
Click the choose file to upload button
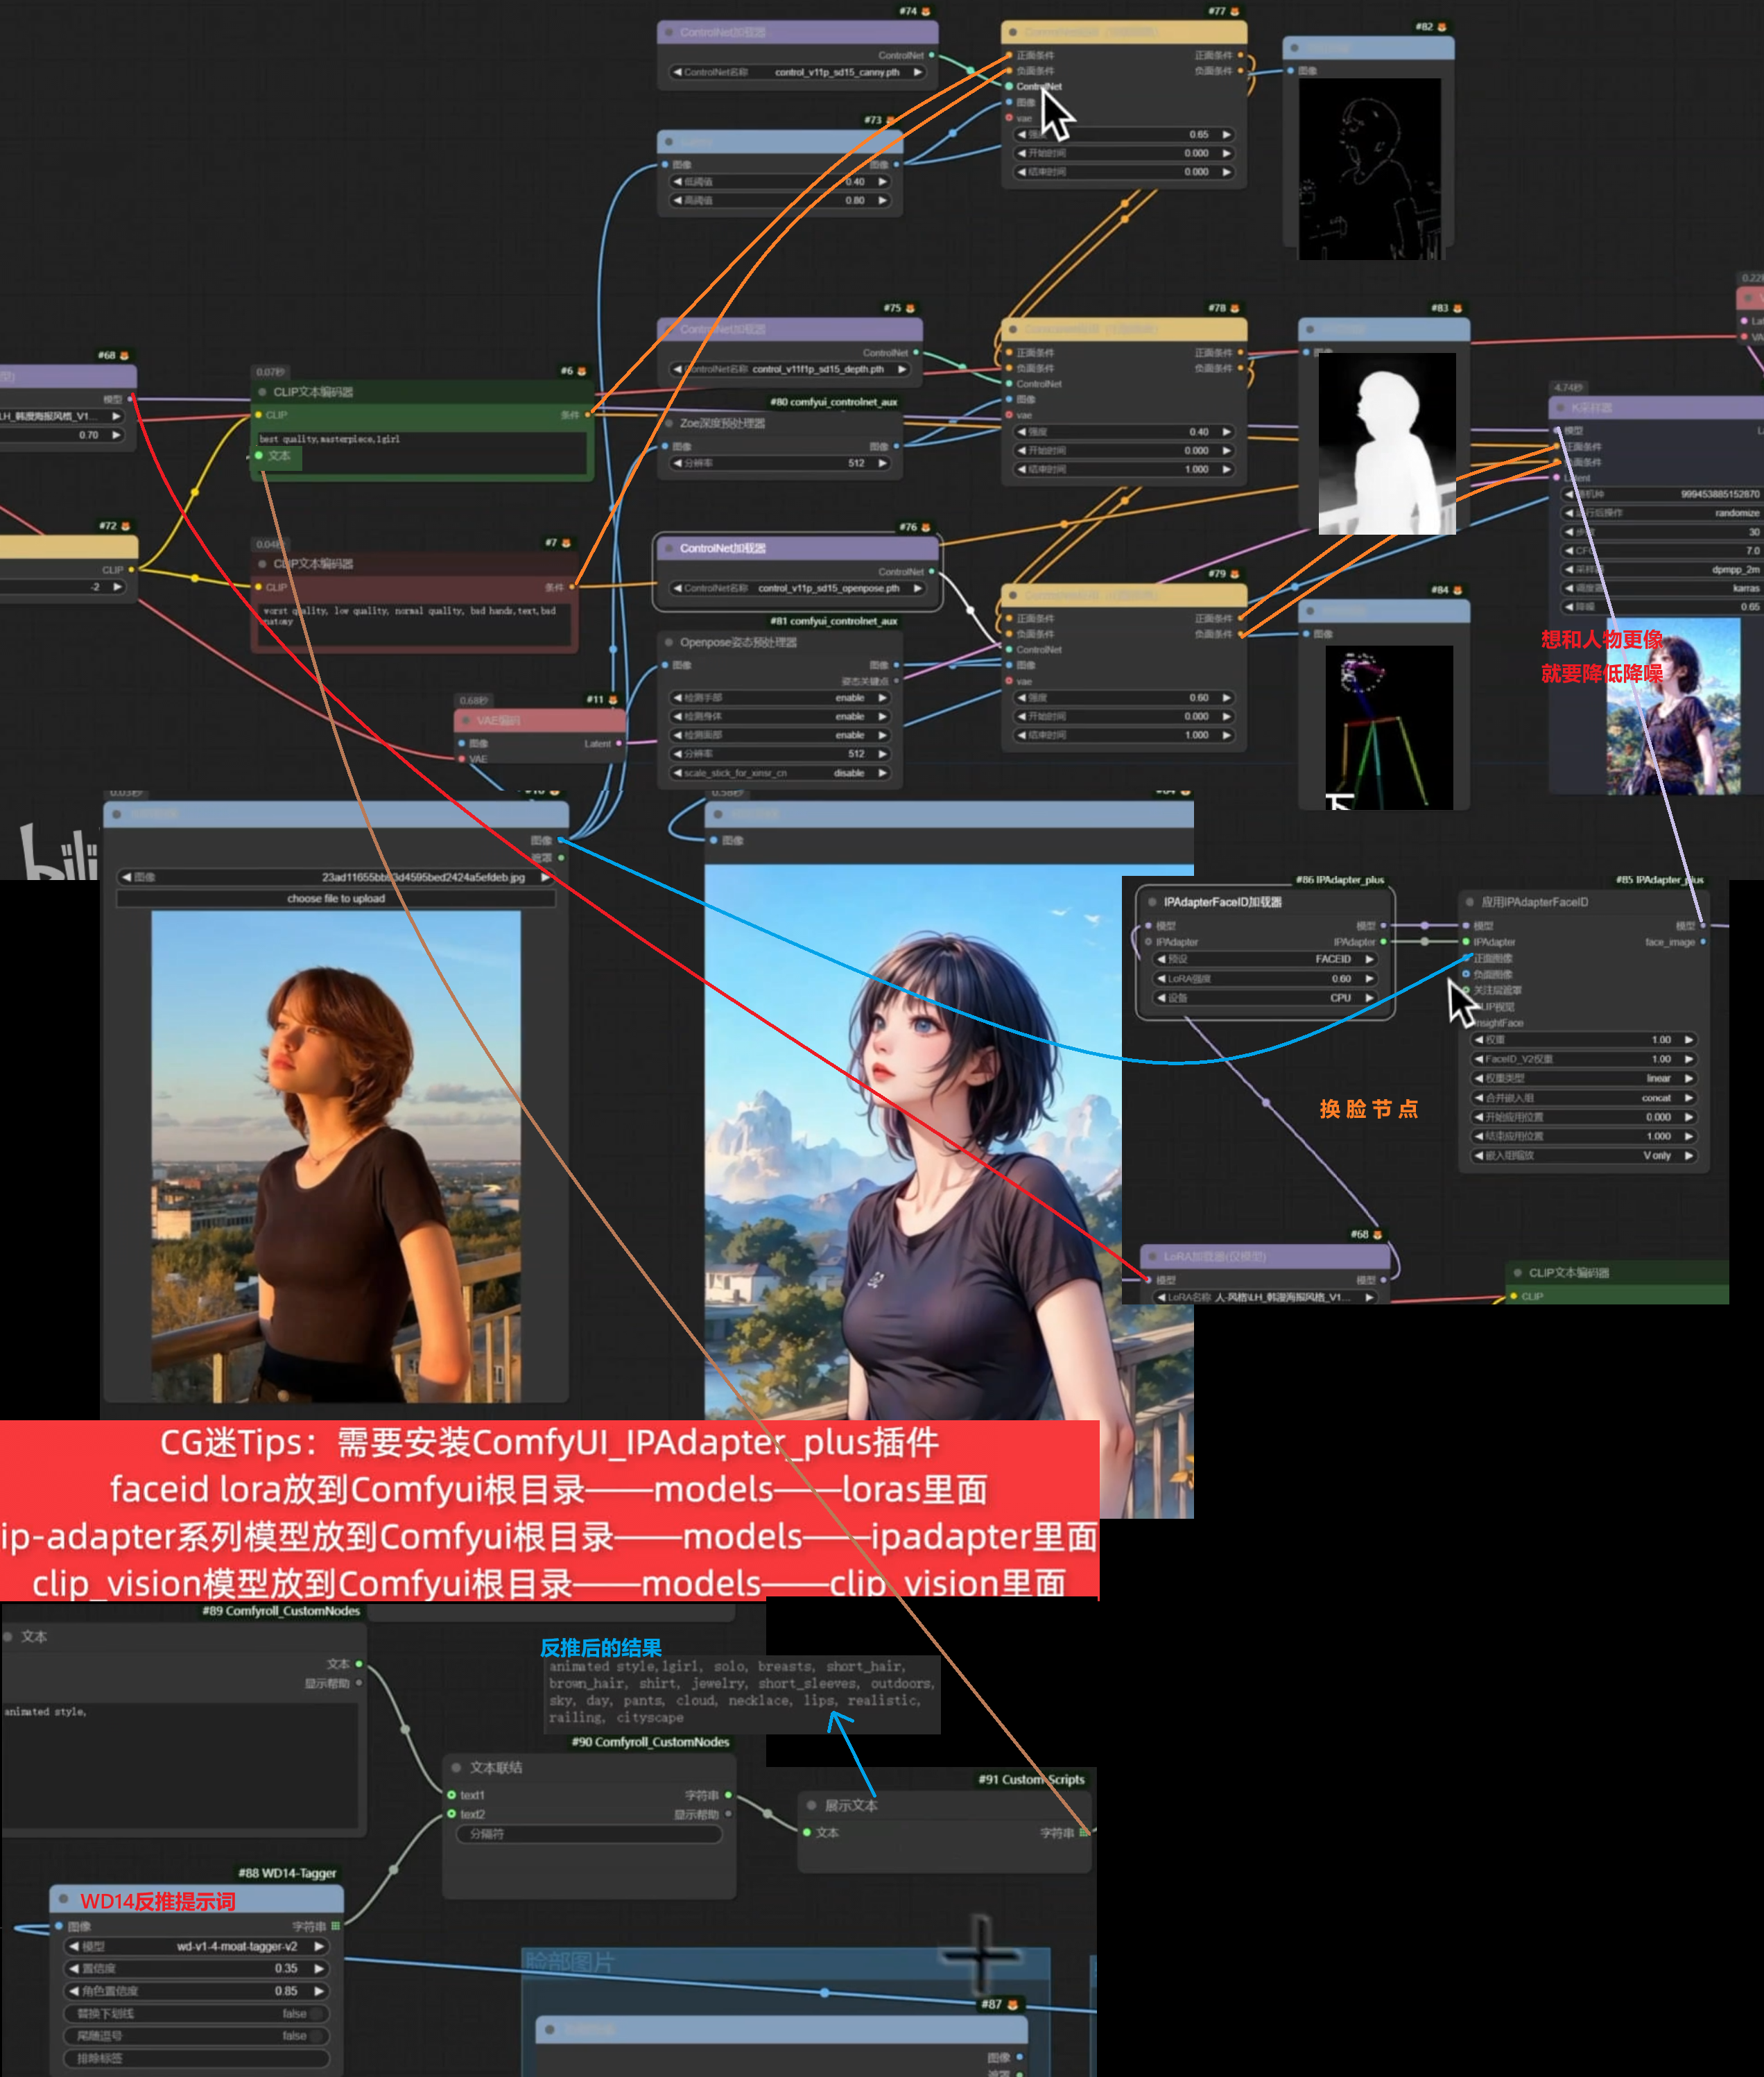click(336, 898)
